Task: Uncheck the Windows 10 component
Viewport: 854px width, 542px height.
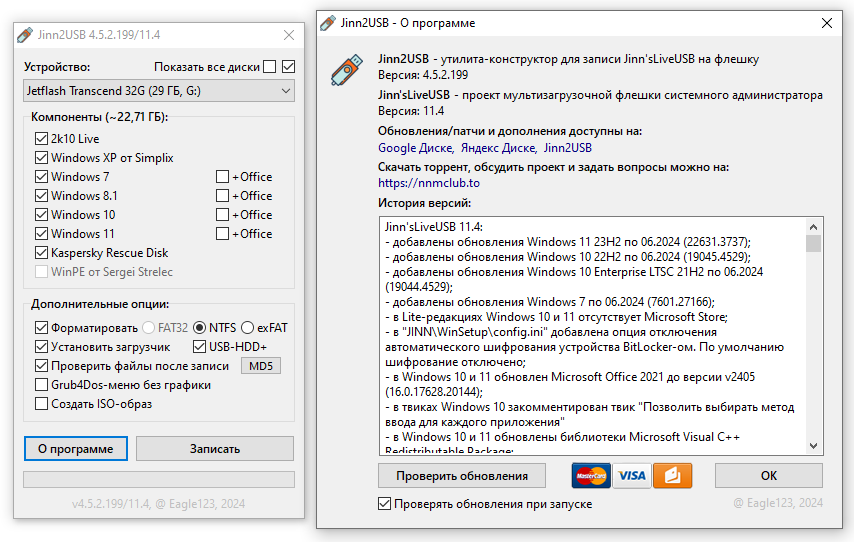Action: [41, 215]
